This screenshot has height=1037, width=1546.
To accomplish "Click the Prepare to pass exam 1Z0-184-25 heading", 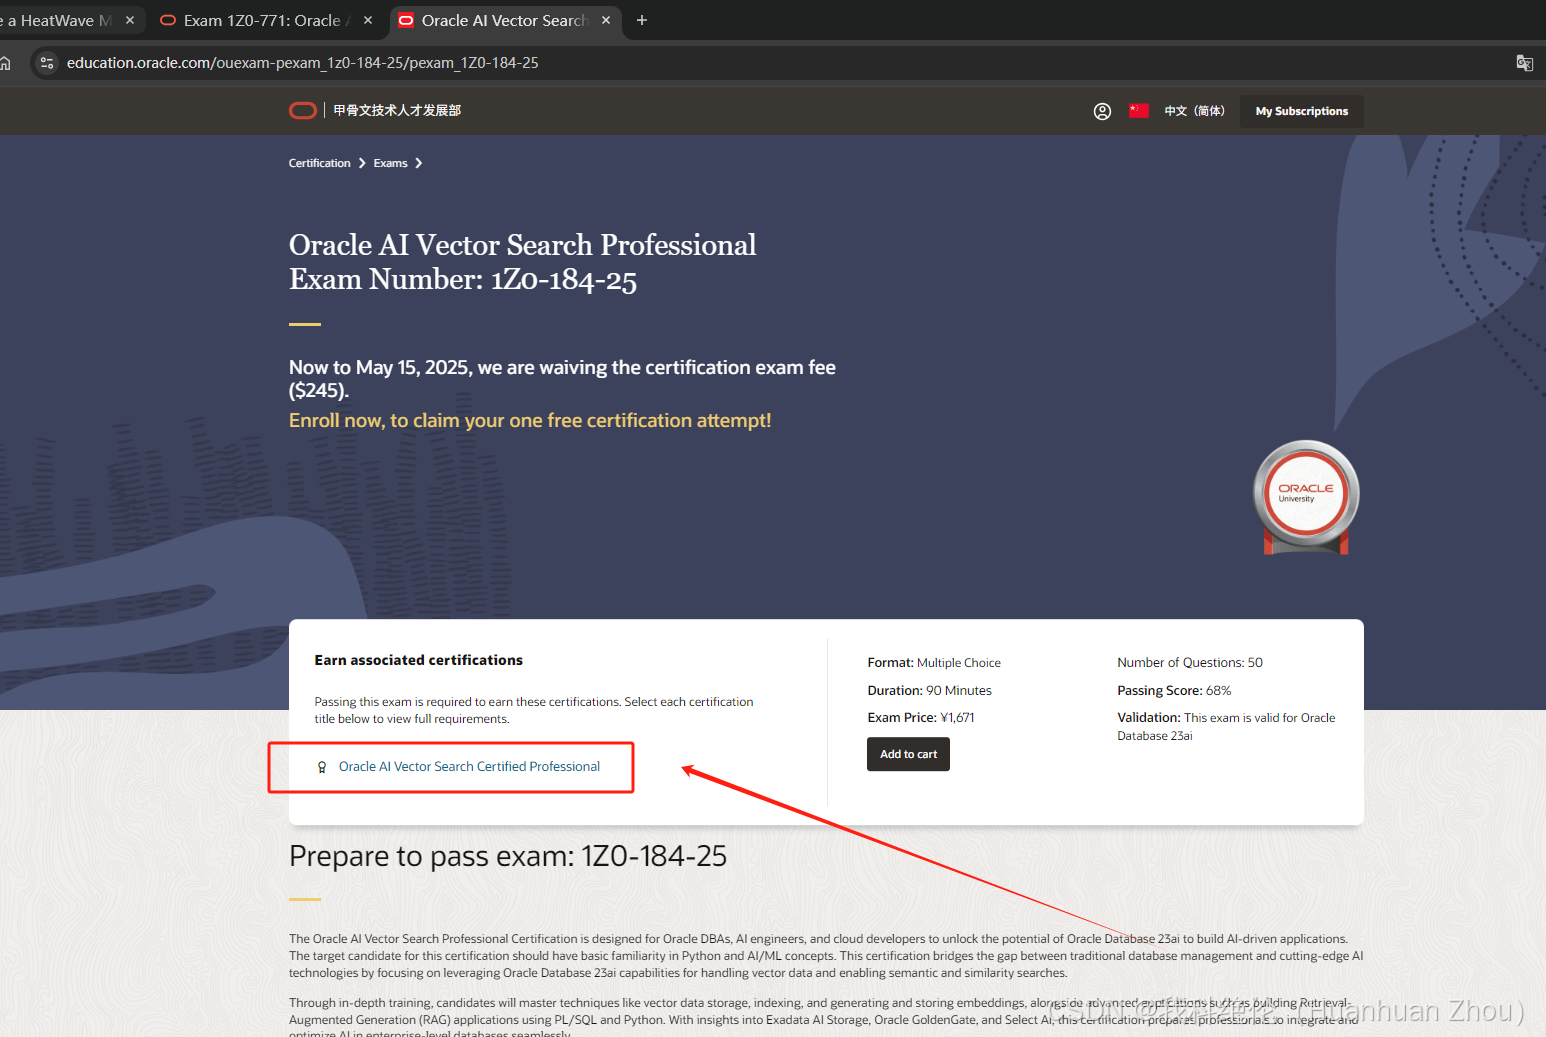I will click(x=508, y=856).
